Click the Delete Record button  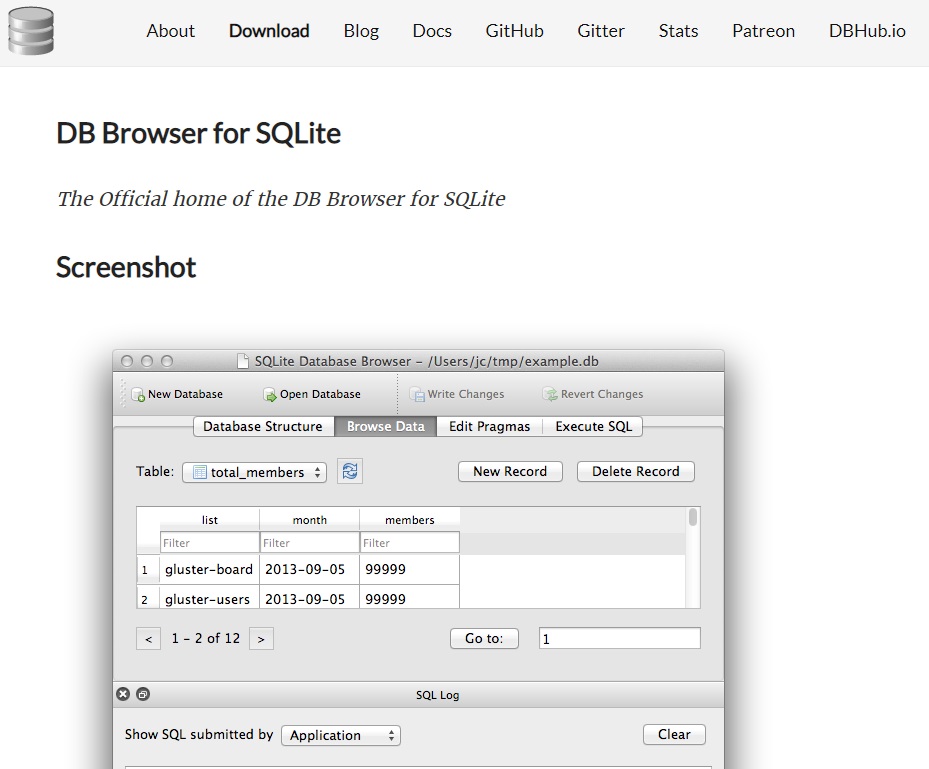coord(636,472)
